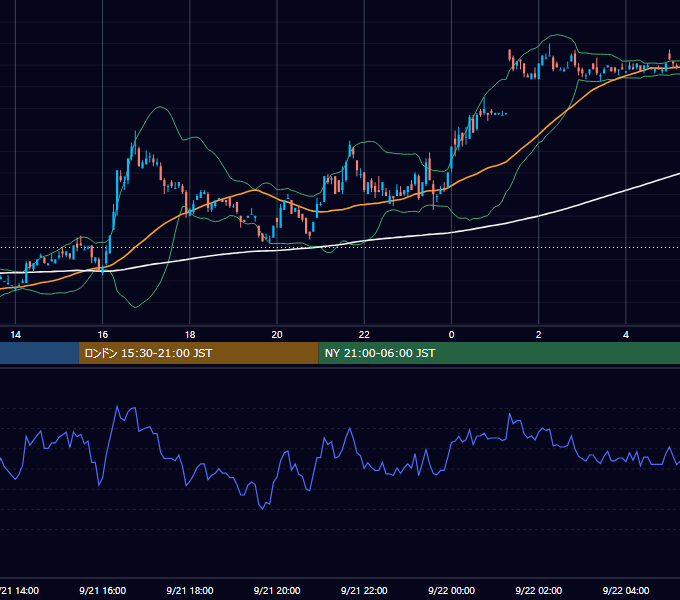Click the 9/21 18:00 date label
The image size is (680, 600).
pyautogui.click(x=190, y=590)
